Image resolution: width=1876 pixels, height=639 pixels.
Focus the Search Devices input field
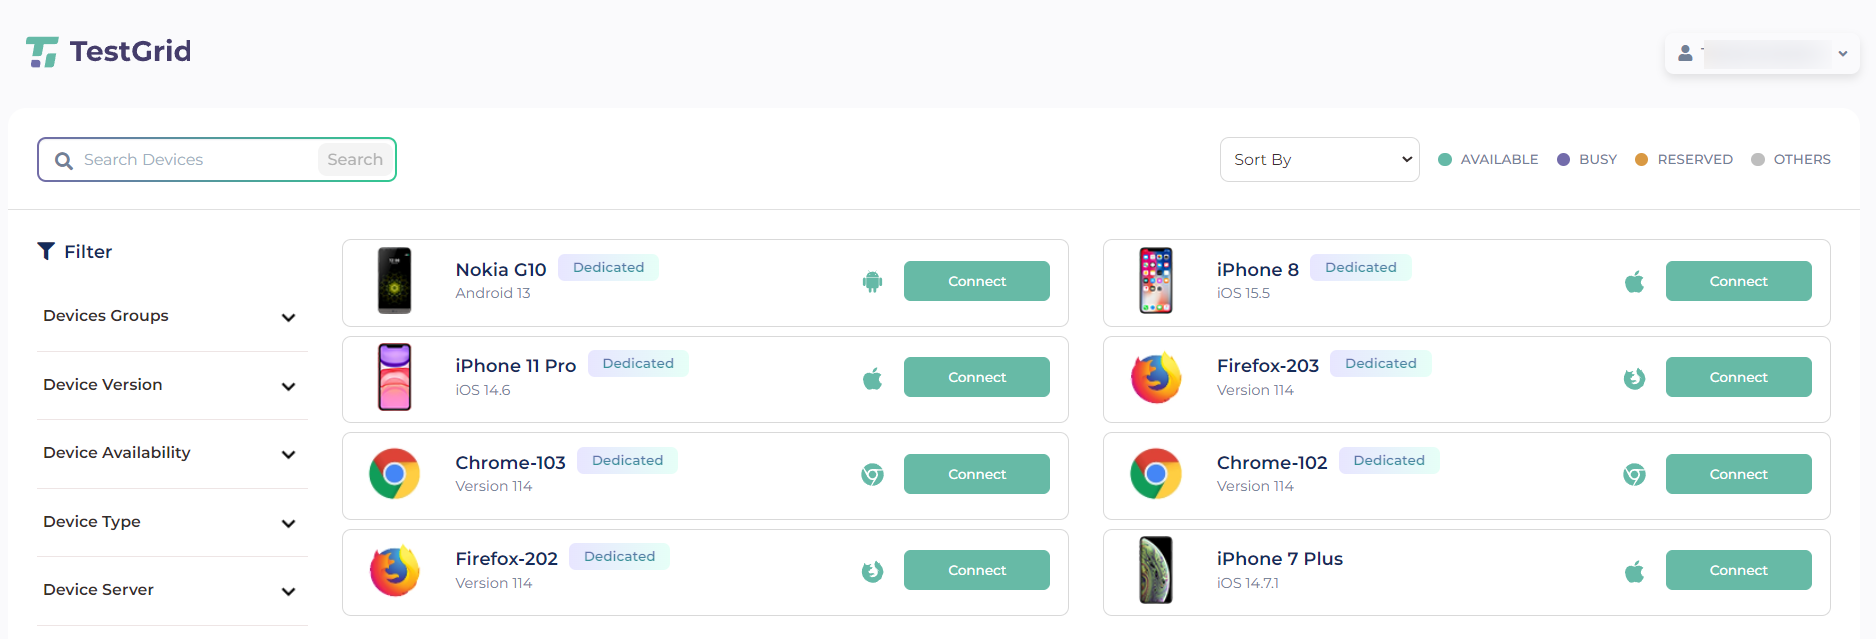coord(198,160)
